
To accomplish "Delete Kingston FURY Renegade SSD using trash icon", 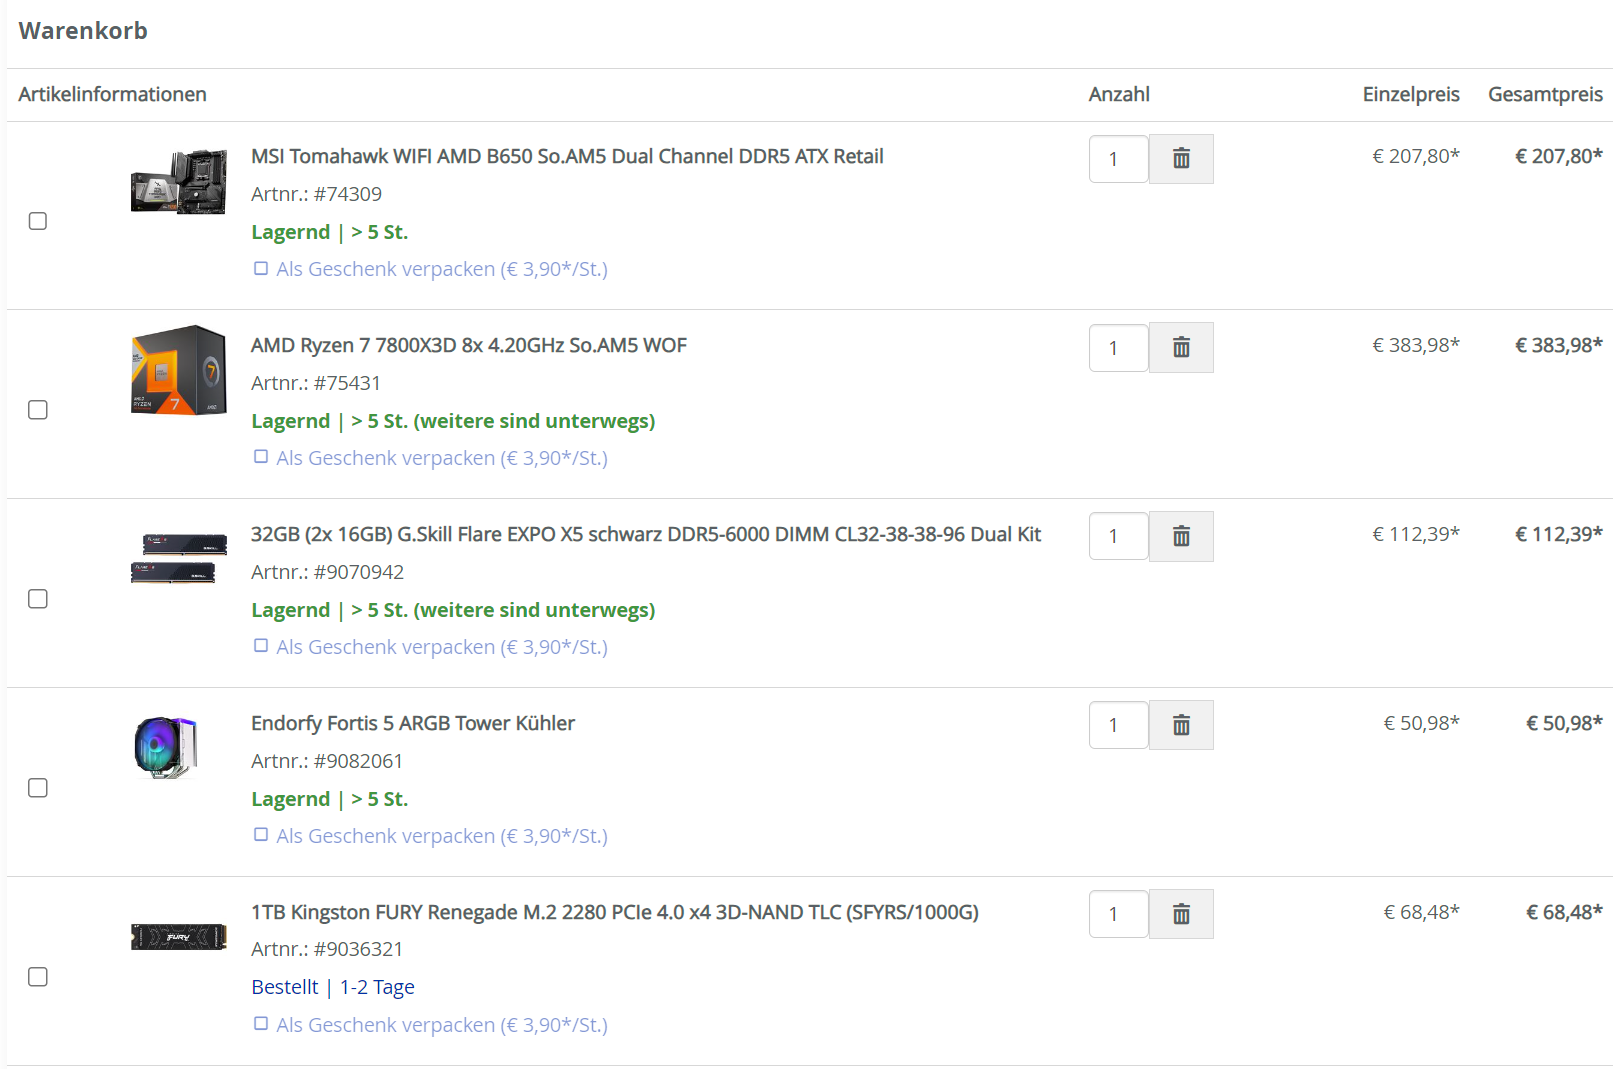I will [1181, 914].
